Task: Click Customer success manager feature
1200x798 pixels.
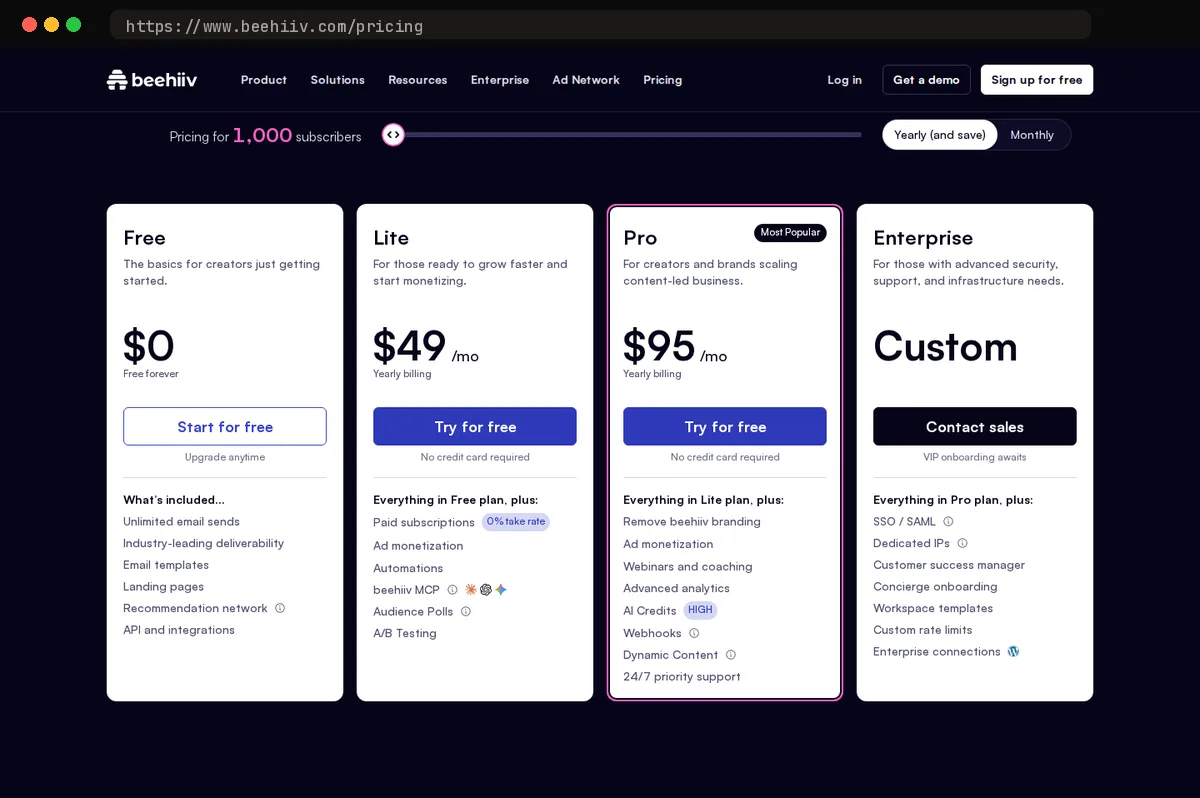Action: pos(949,565)
